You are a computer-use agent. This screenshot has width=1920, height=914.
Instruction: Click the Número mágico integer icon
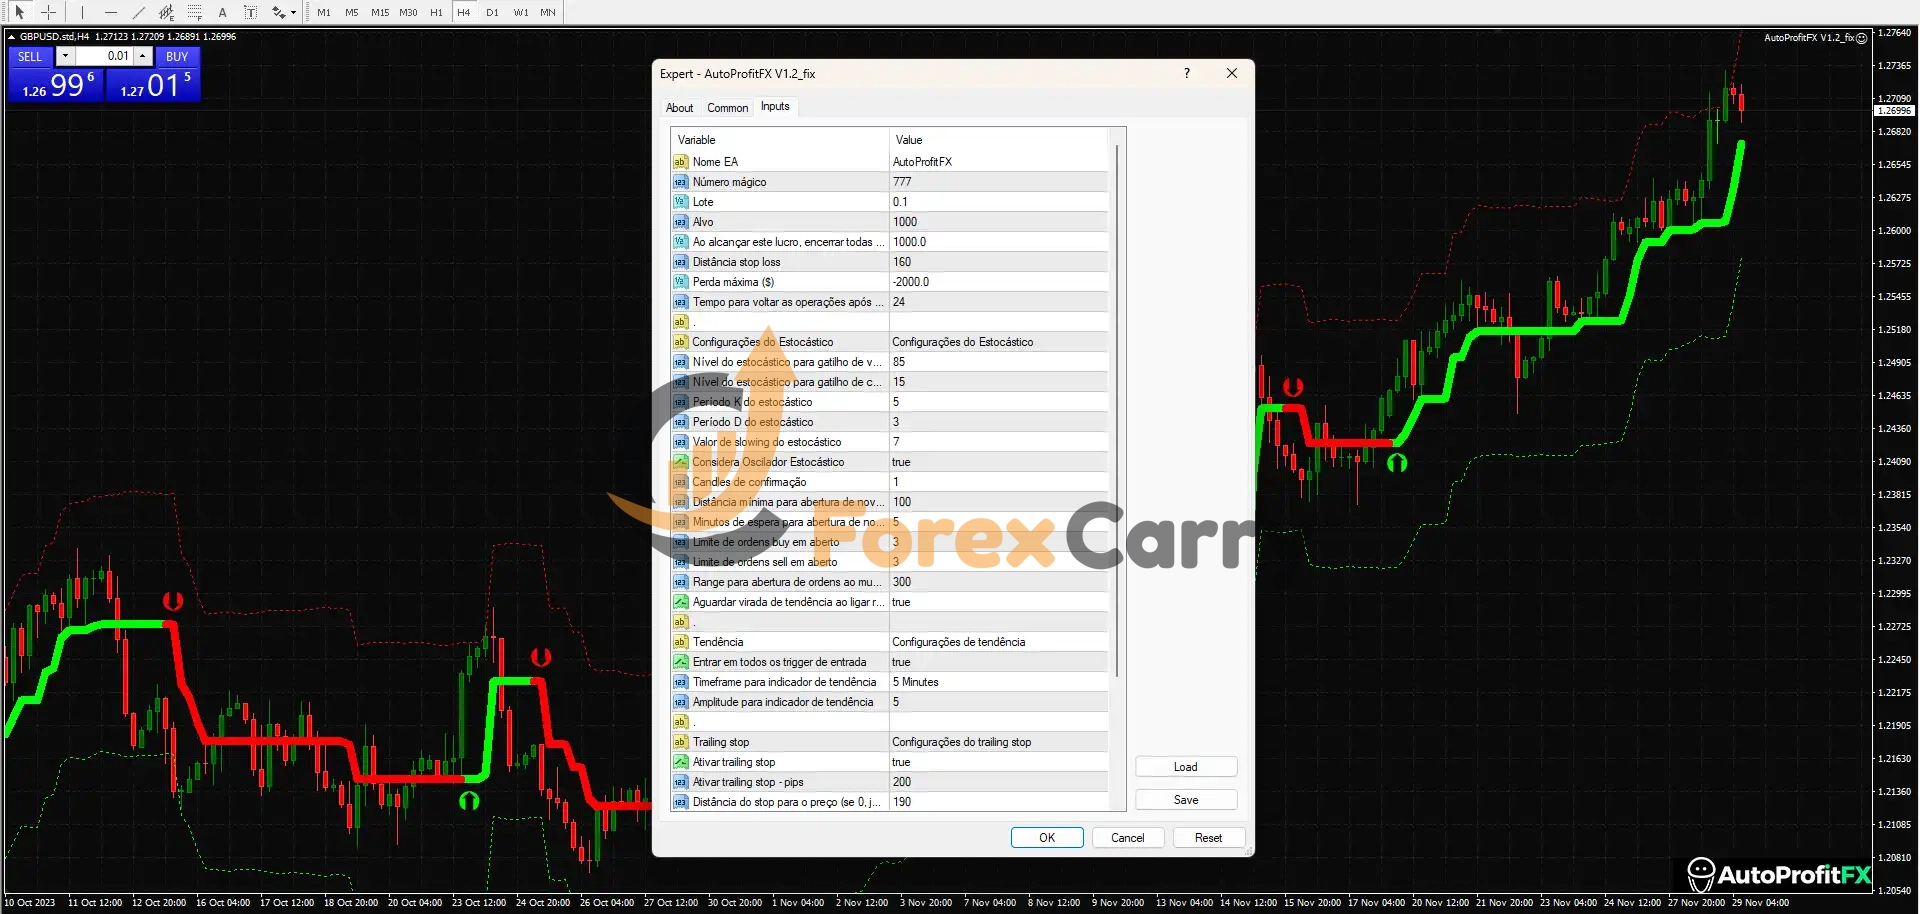tap(680, 182)
